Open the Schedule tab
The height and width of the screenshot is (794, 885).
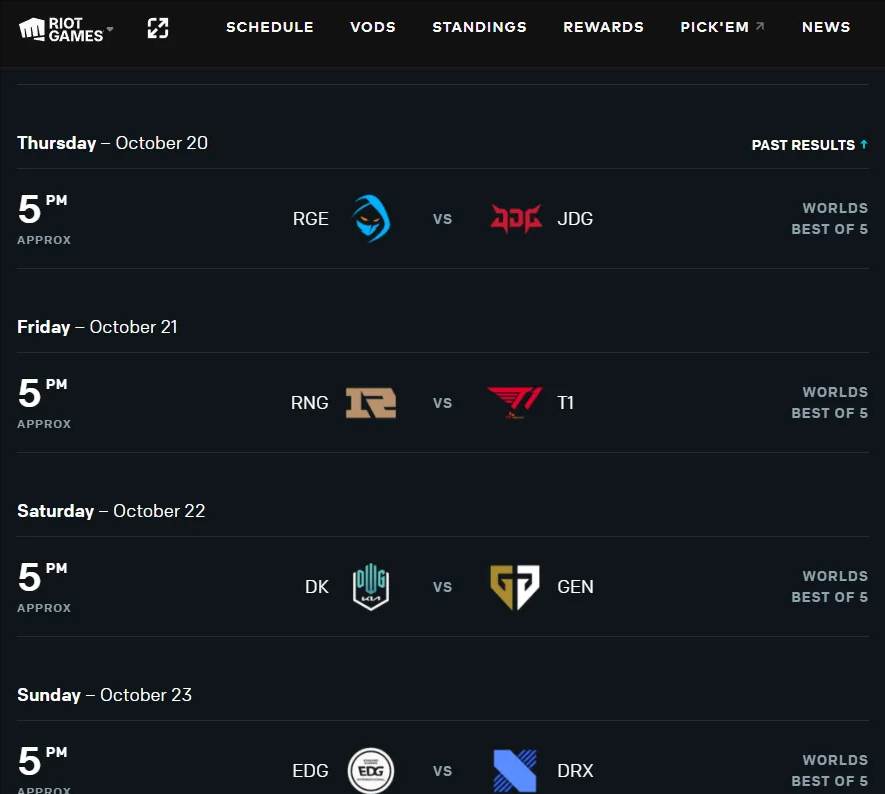pyautogui.click(x=270, y=27)
